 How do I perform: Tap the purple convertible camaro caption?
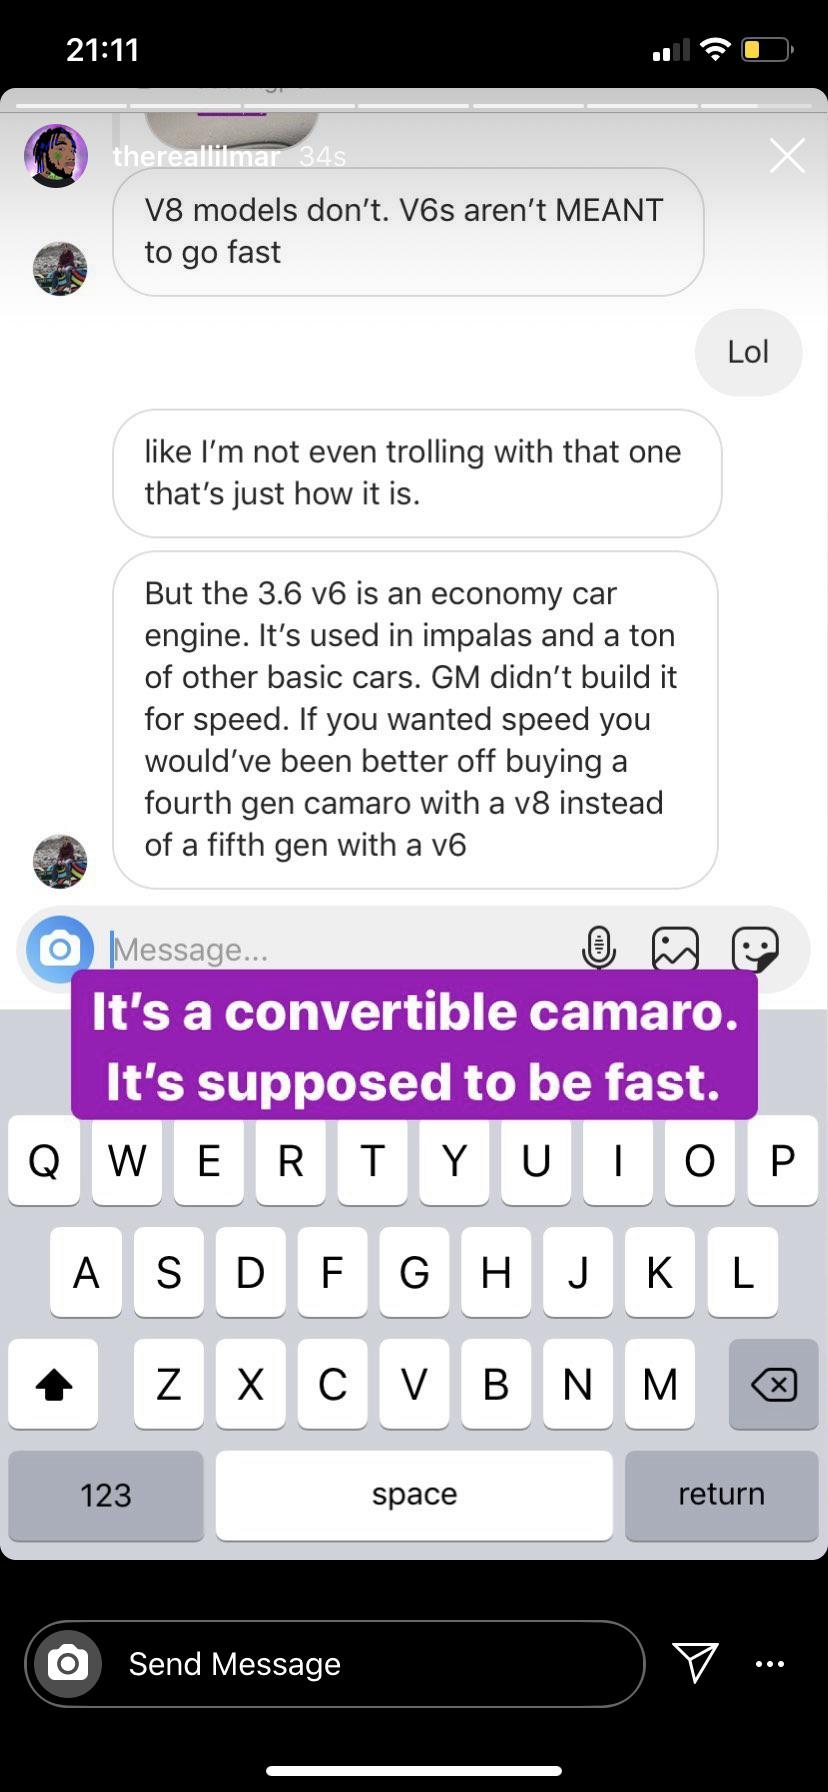click(x=414, y=1045)
